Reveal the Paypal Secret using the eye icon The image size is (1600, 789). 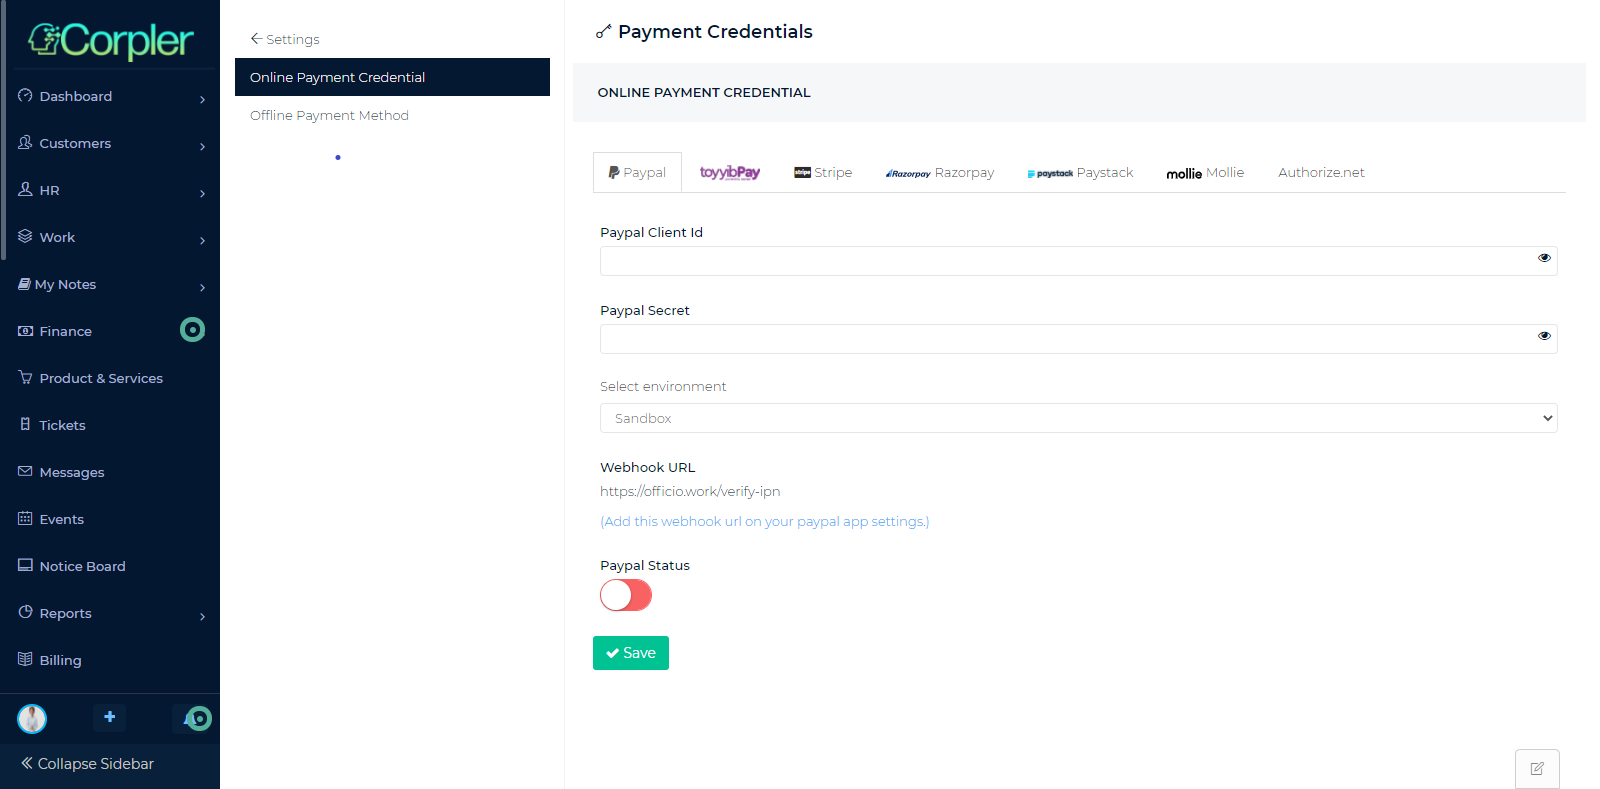pyautogui.click(x=1544, y=336)
